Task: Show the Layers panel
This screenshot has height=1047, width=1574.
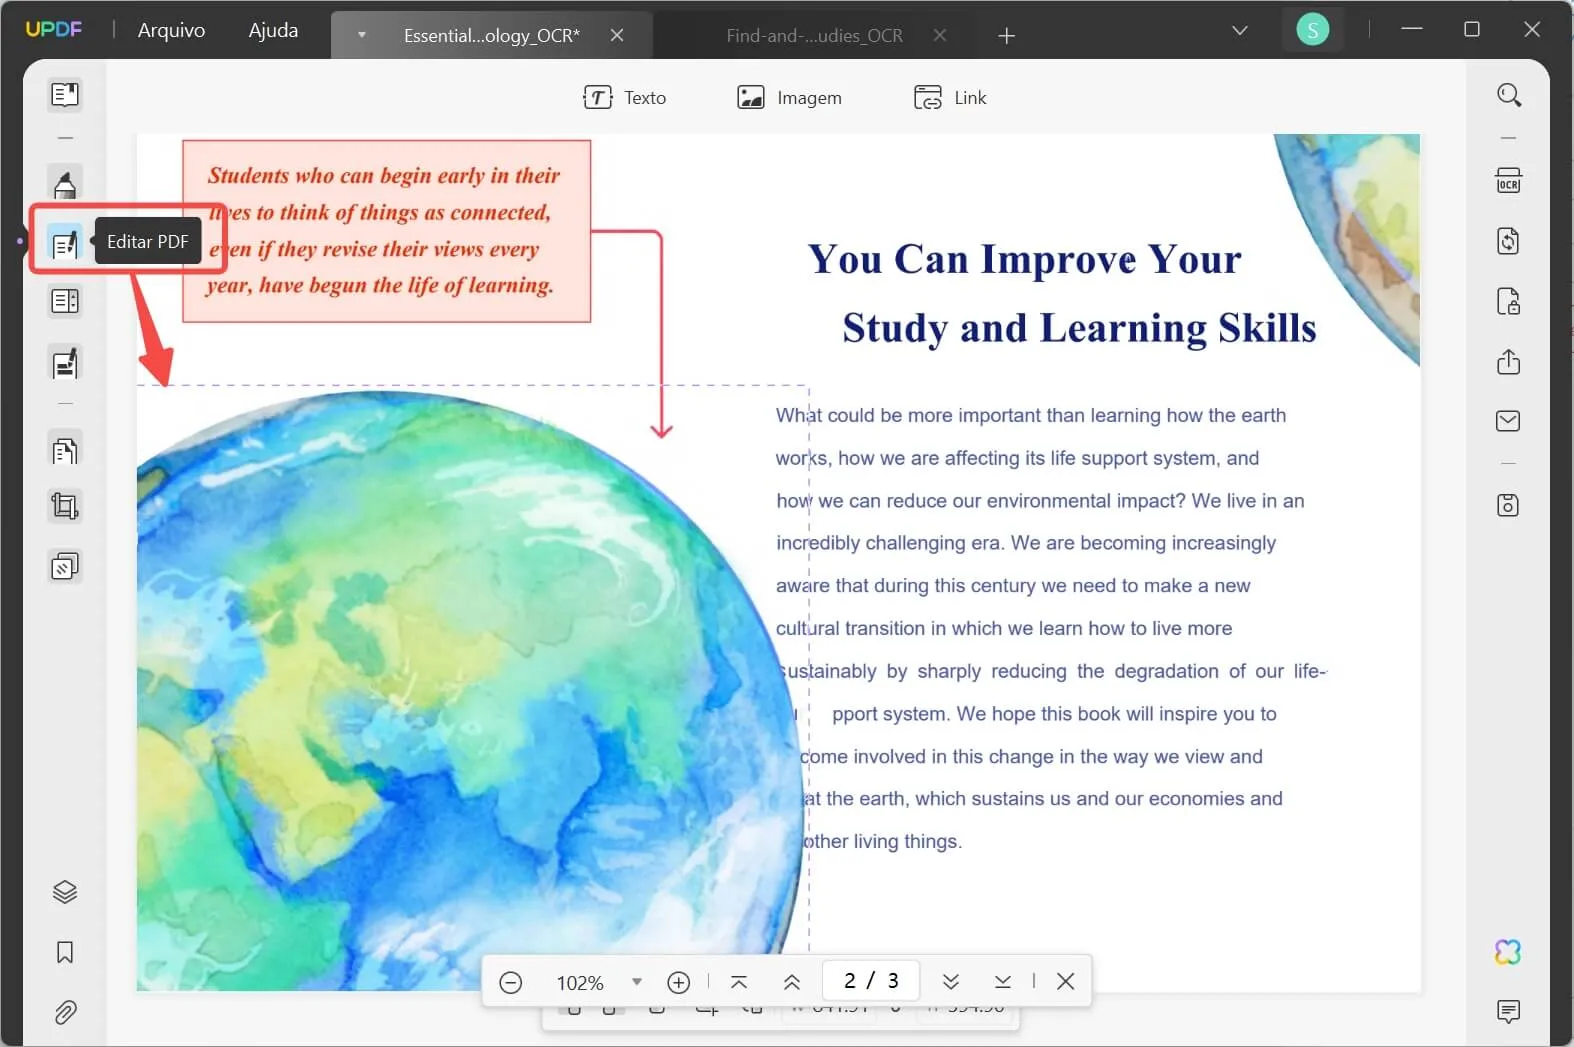Action: [65, 892]
